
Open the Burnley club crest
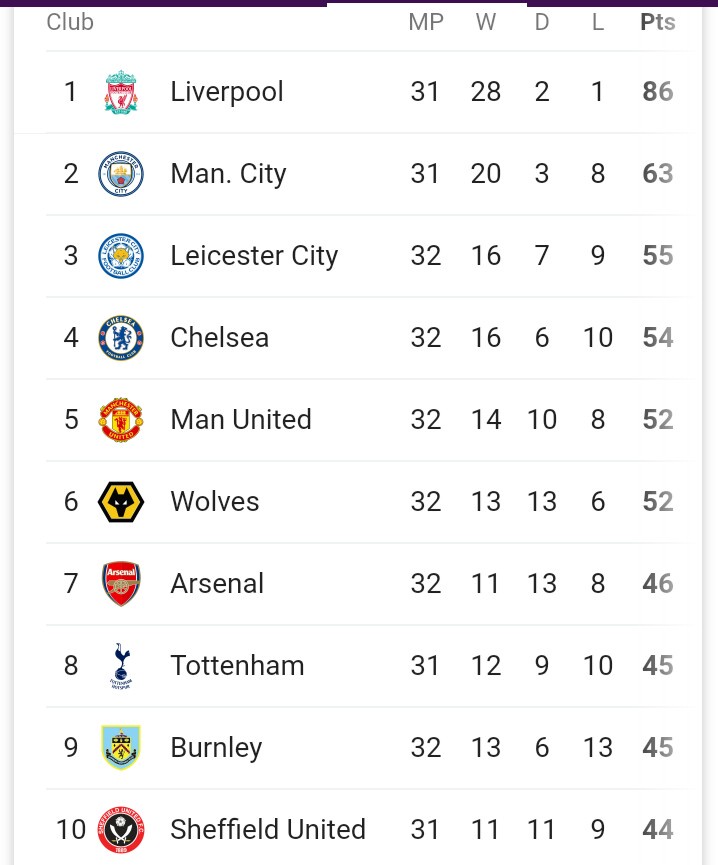point(121,747)
